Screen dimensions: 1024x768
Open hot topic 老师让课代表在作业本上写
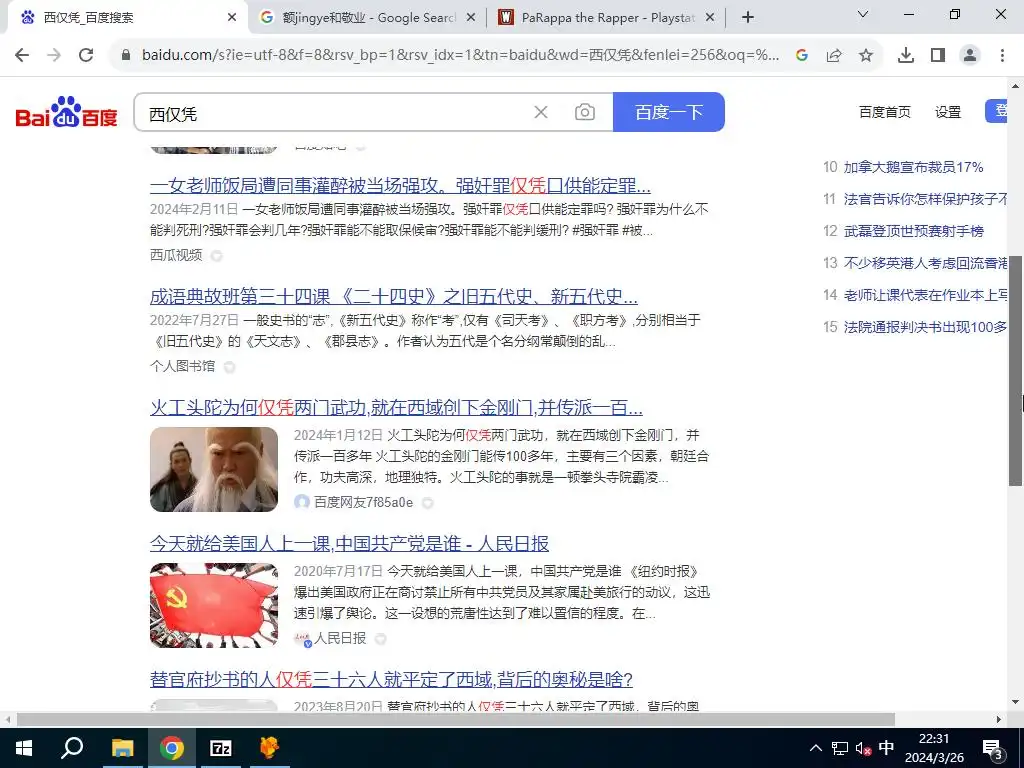tap(925, 295)
